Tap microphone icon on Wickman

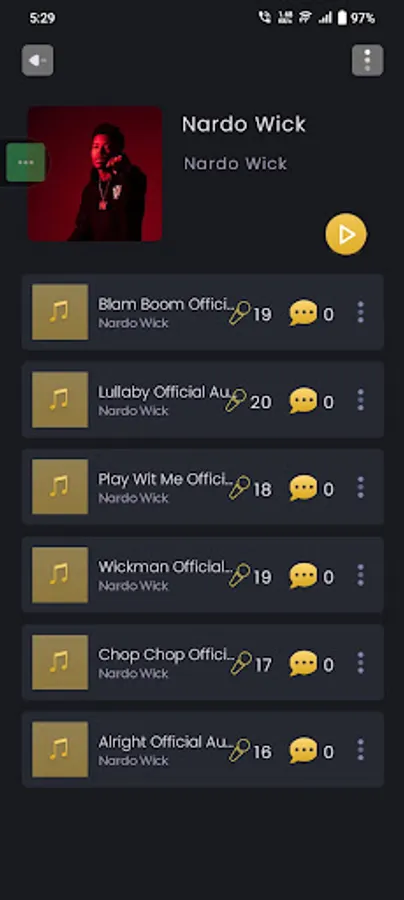[x=240, y=576]
